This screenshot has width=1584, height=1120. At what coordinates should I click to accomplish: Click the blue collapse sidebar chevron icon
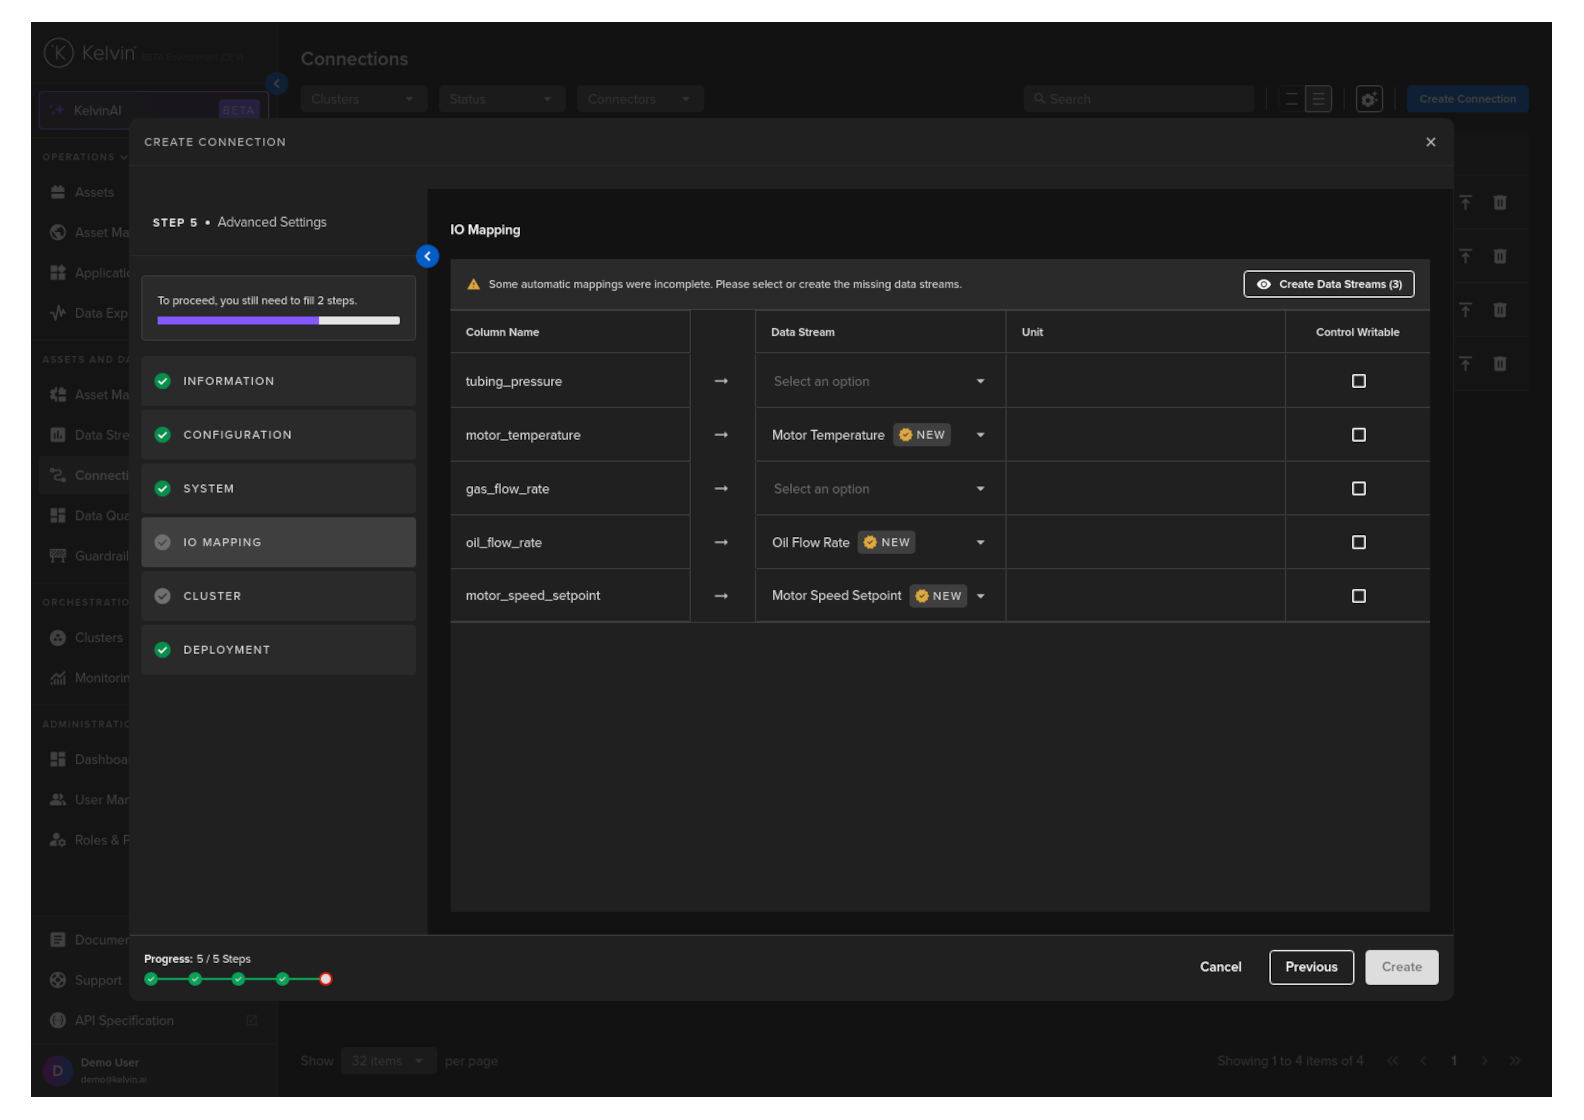427,256
